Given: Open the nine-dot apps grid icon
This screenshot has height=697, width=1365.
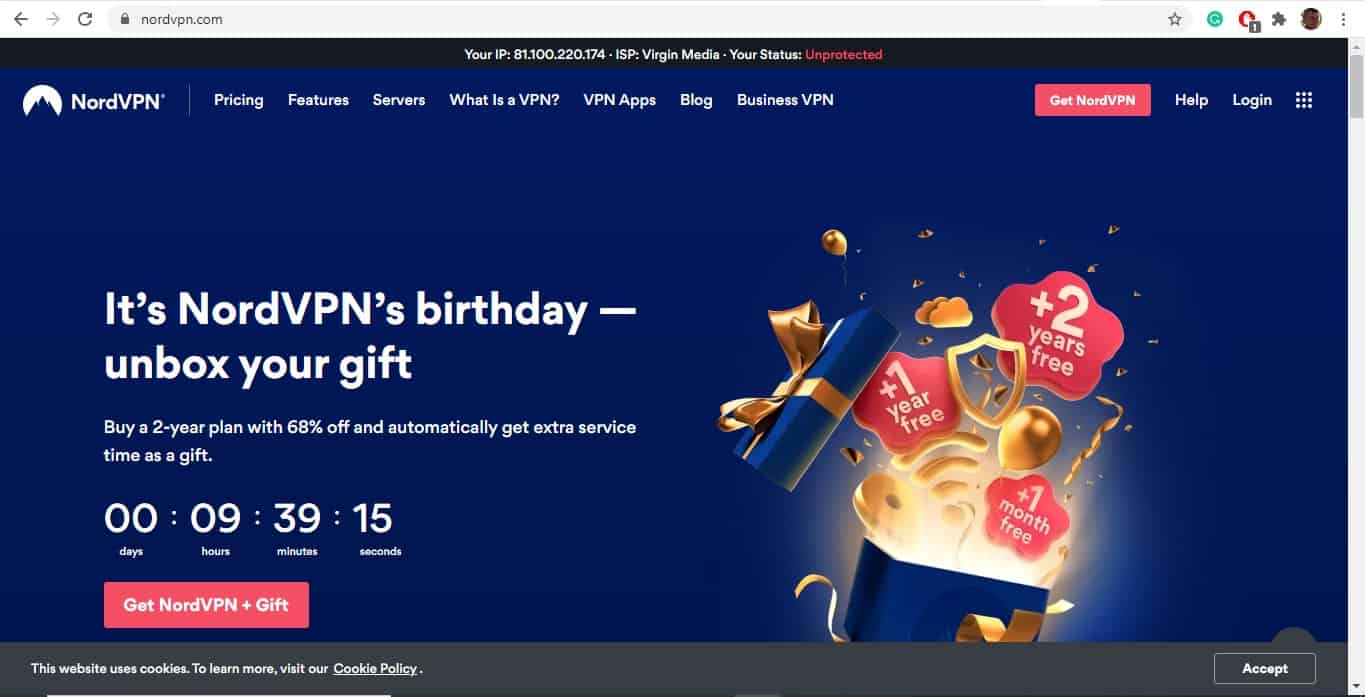Looking at the screenshot, I should (1304, 100).
